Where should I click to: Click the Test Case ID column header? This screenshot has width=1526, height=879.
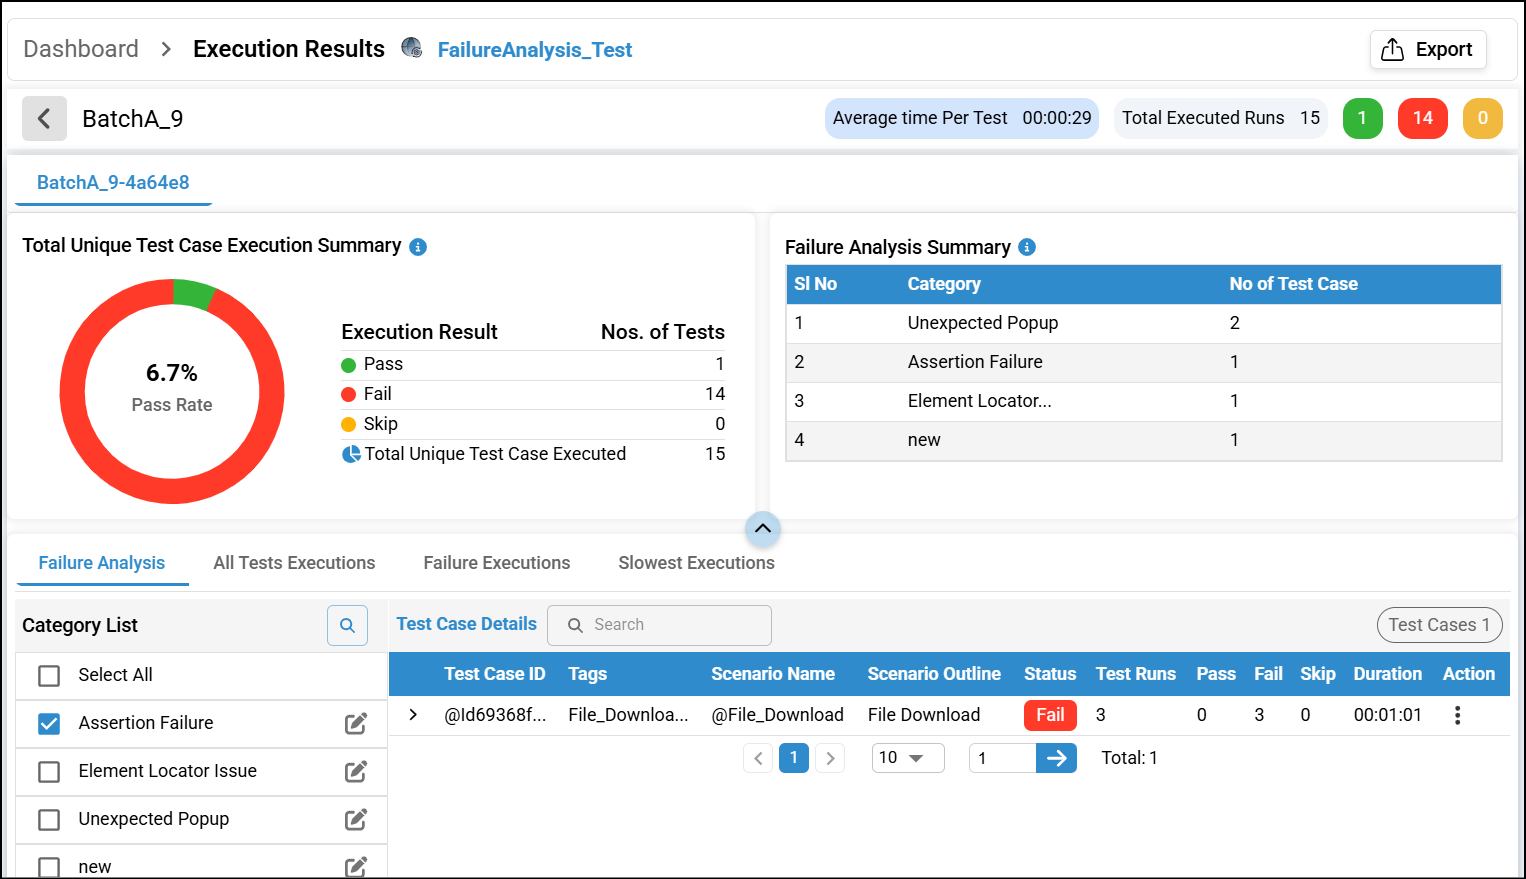coord(495,674)
